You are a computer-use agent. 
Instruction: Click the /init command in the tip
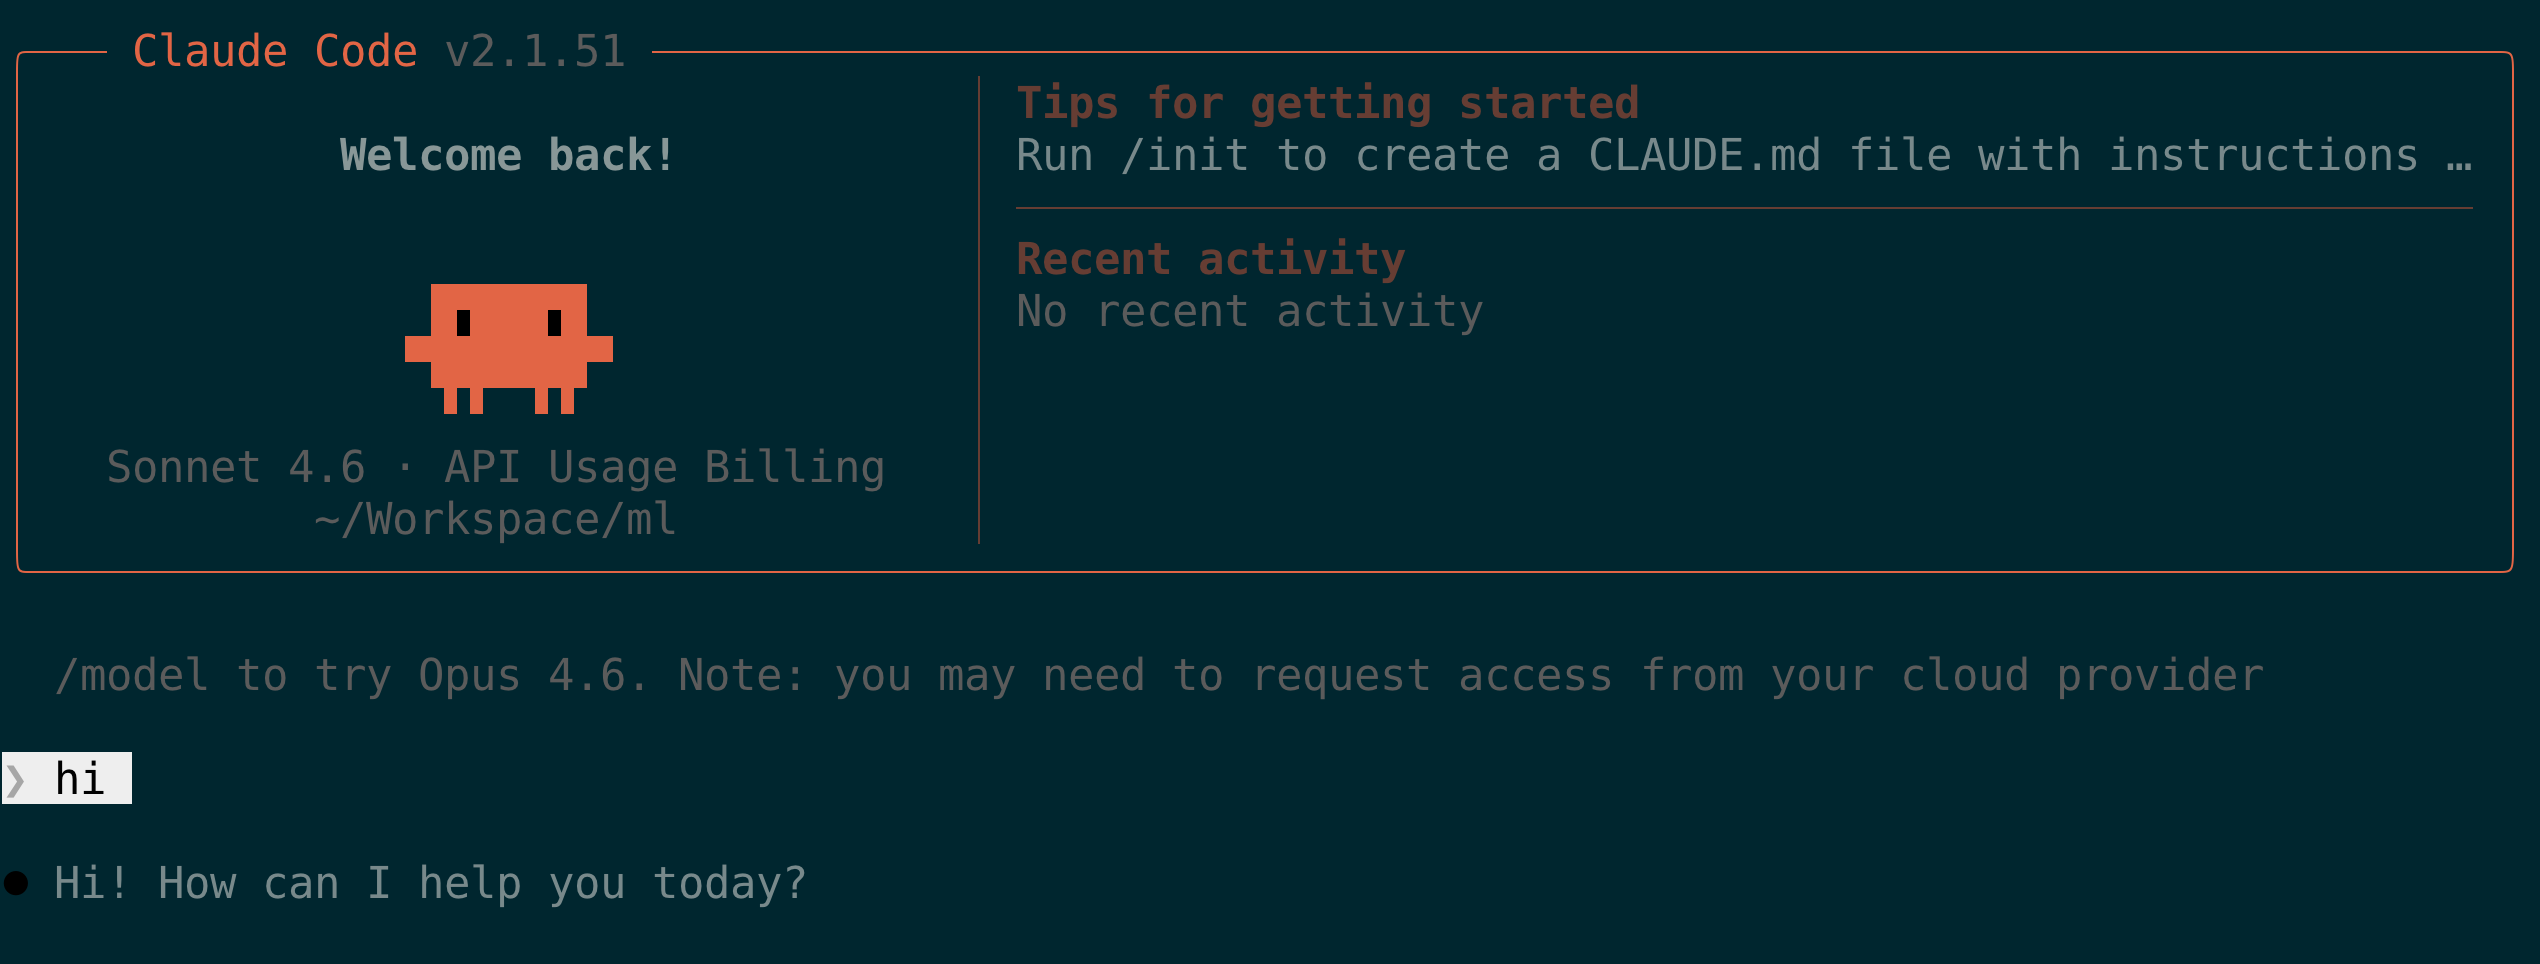click(1184, 156)
